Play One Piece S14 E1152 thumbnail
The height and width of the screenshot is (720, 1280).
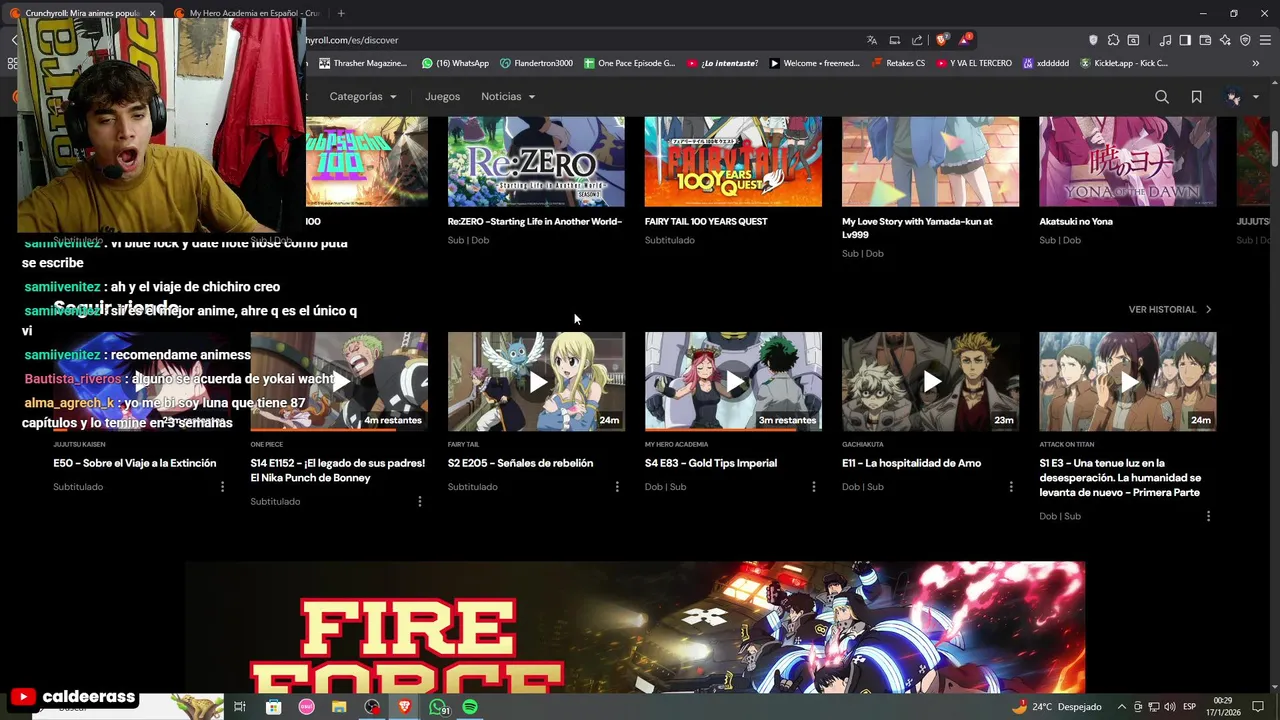click(x=339, y=382)
